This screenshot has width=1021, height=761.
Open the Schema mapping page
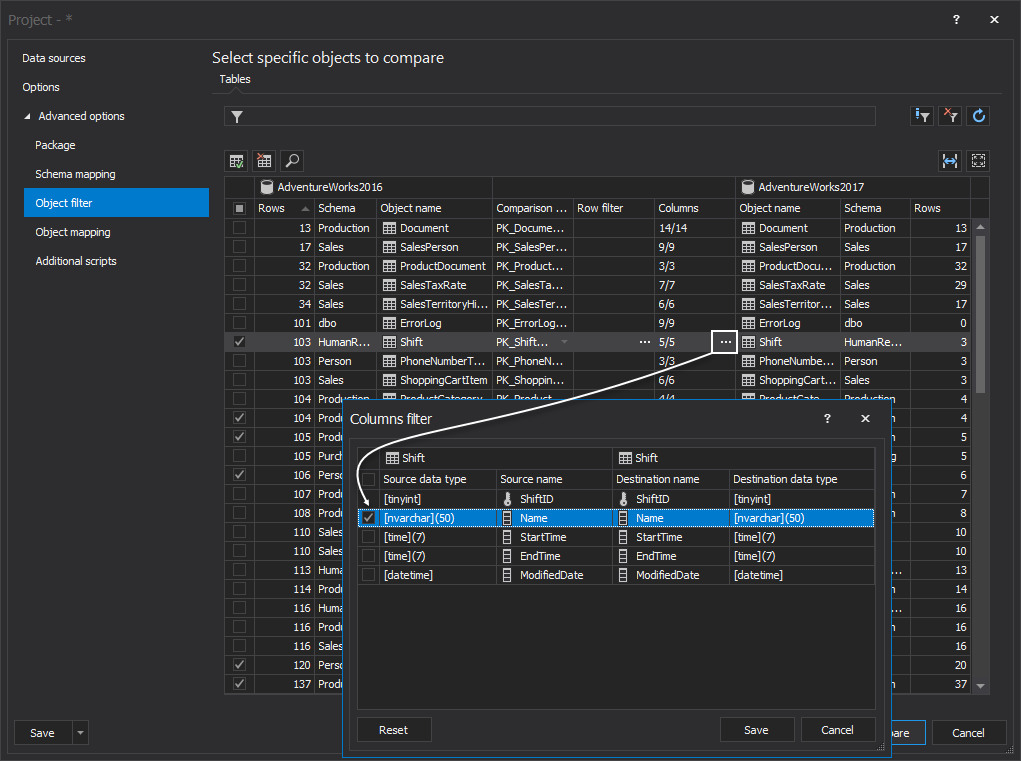pos(75,174)
